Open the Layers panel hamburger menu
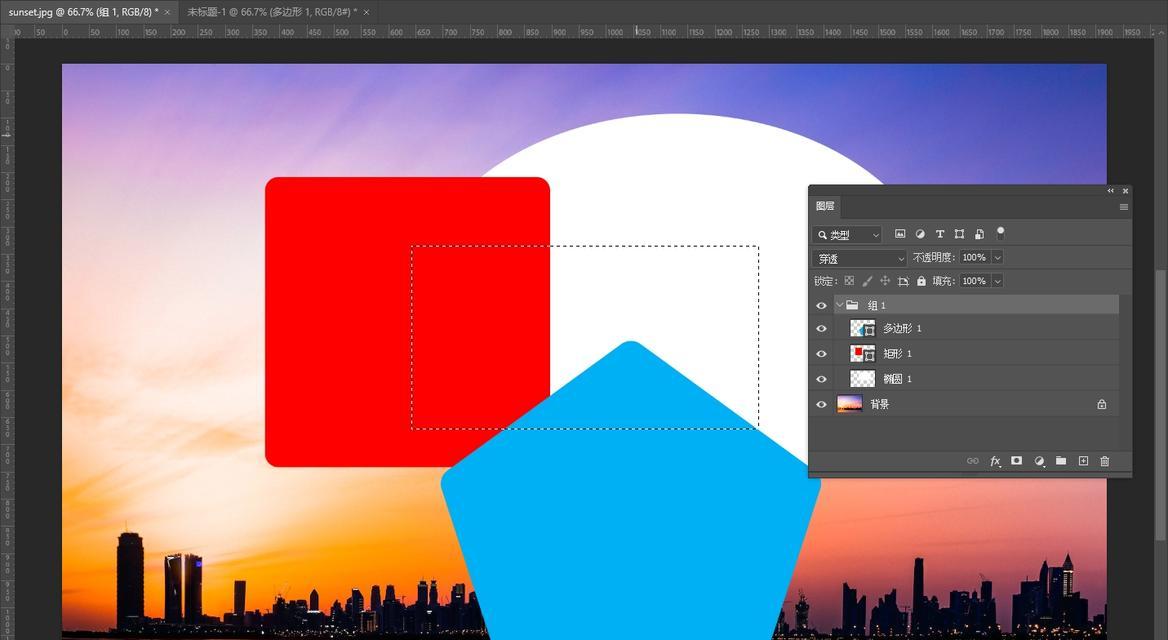Image resolution: width=1168 pixels, height=640 pixels. (x=1123, y=207)
